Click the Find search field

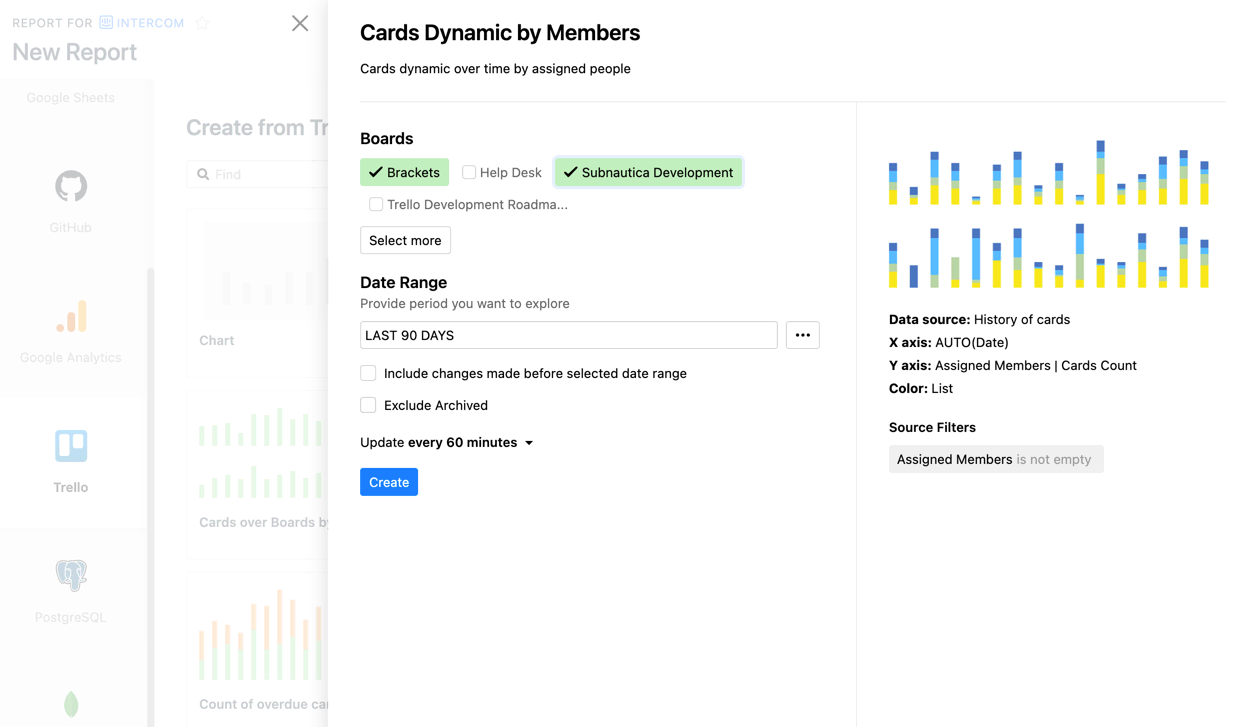click(257, 174)
